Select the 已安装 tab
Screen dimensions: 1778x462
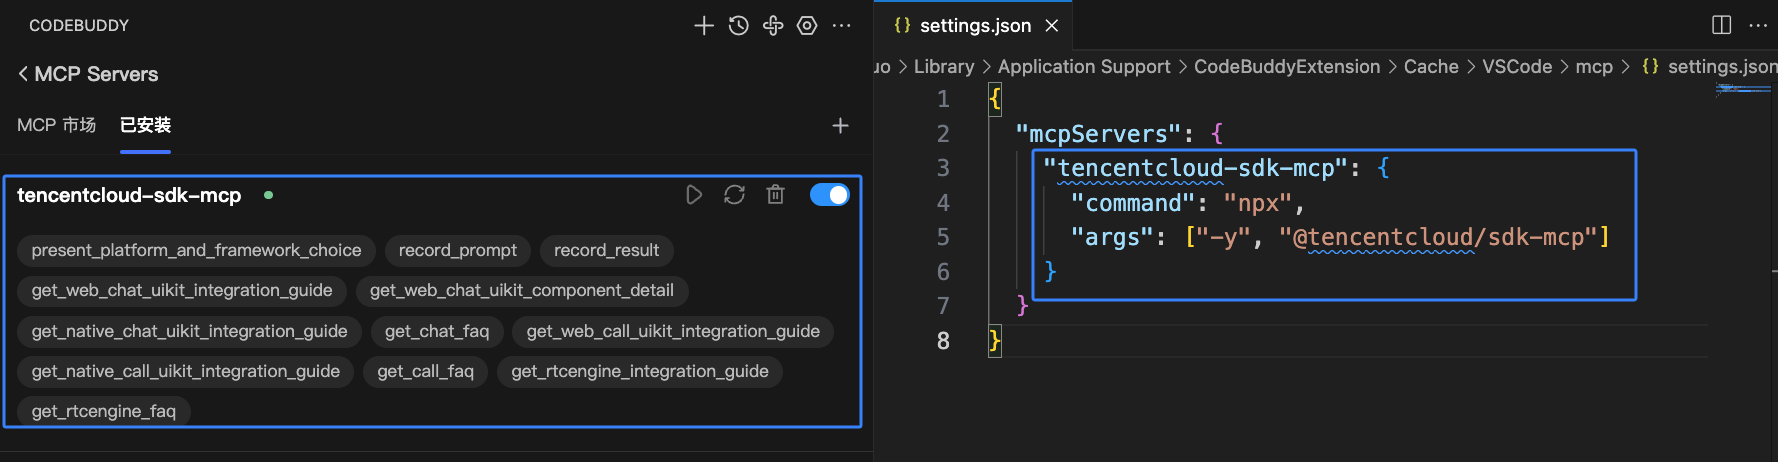[x=145, y=125]
